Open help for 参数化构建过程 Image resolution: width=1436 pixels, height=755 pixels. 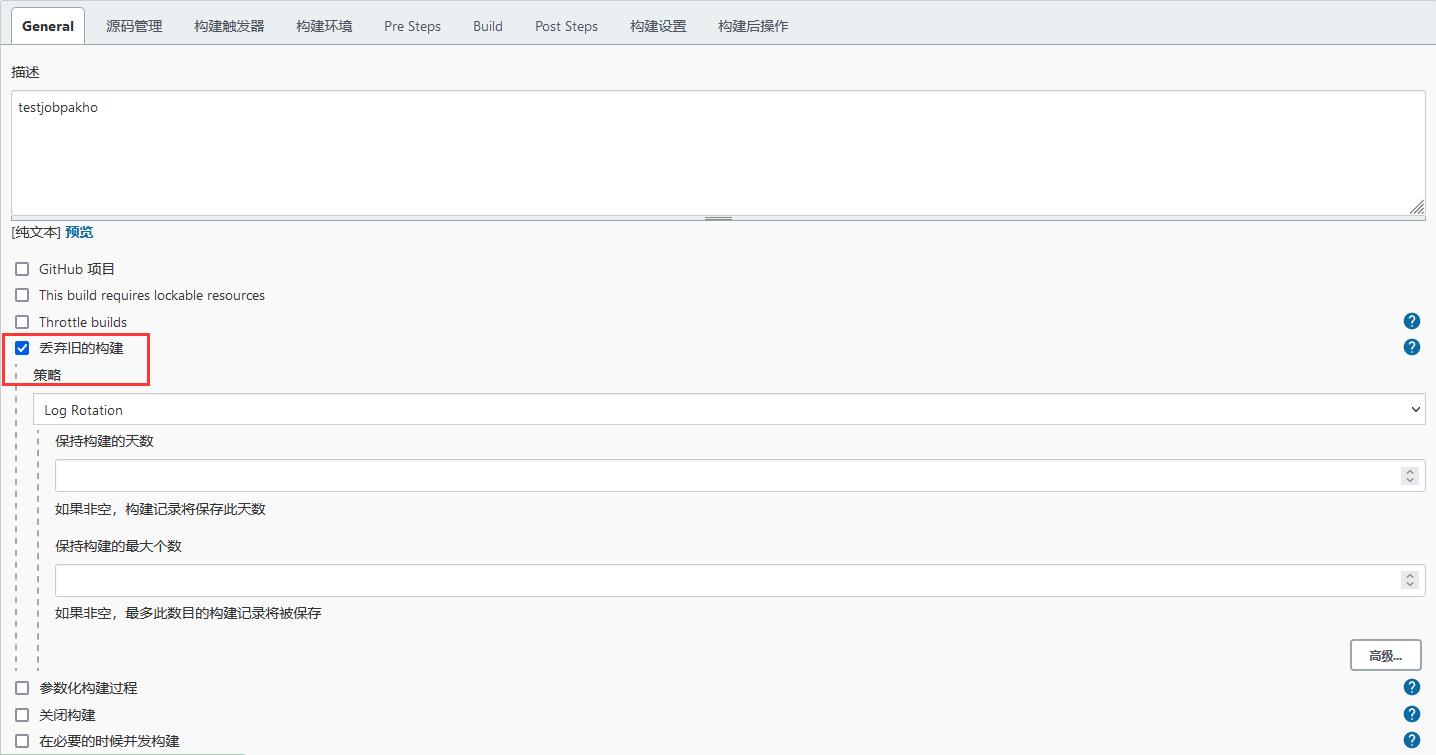(x=1411, y=687)
